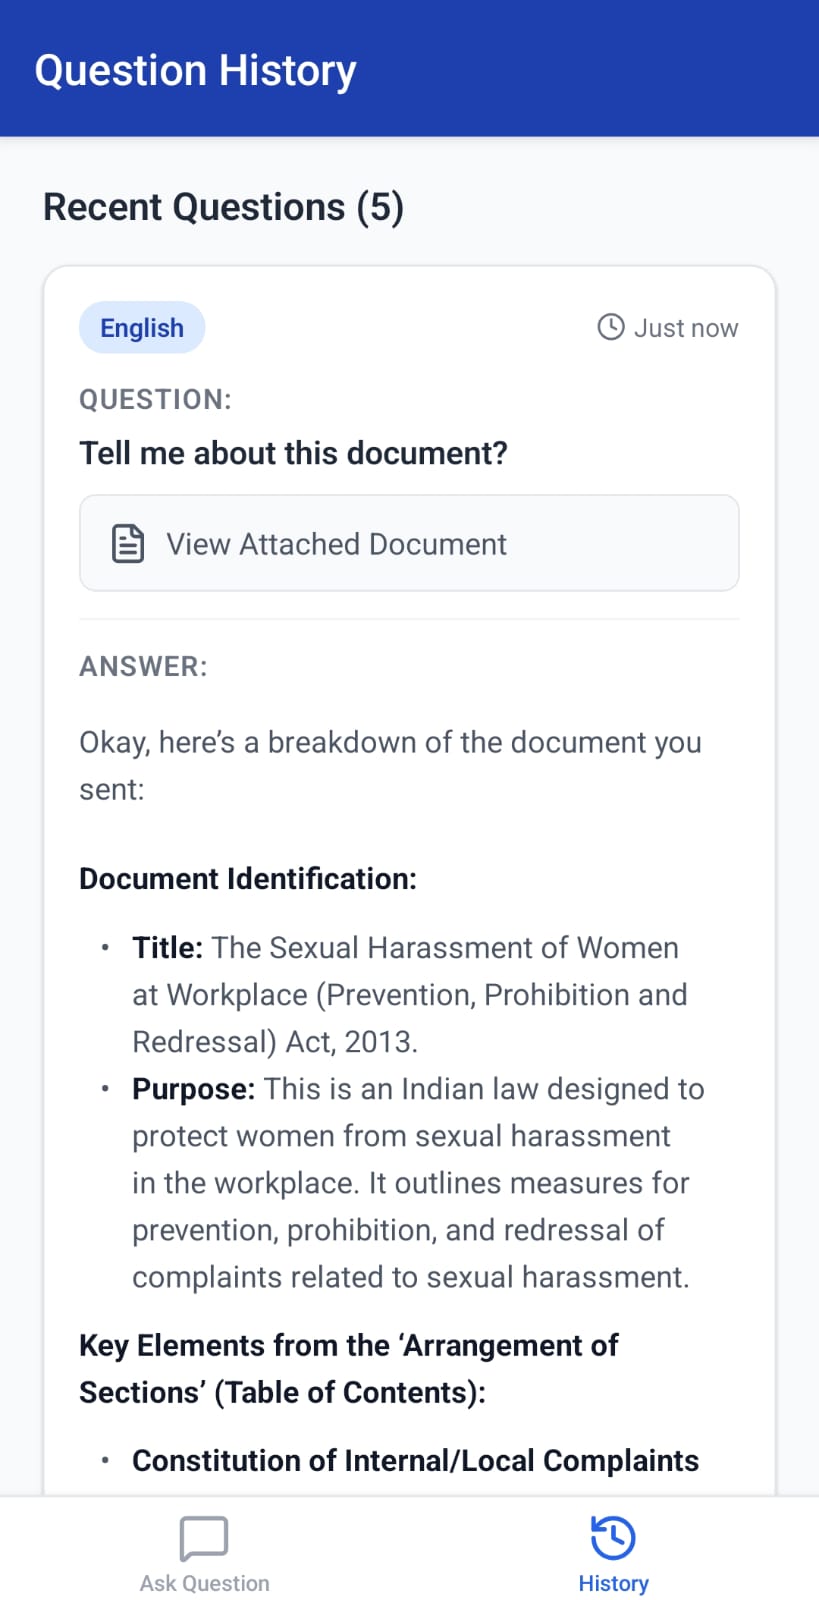Click the 'Purpose:' bullet label

tap(194, 1089)
